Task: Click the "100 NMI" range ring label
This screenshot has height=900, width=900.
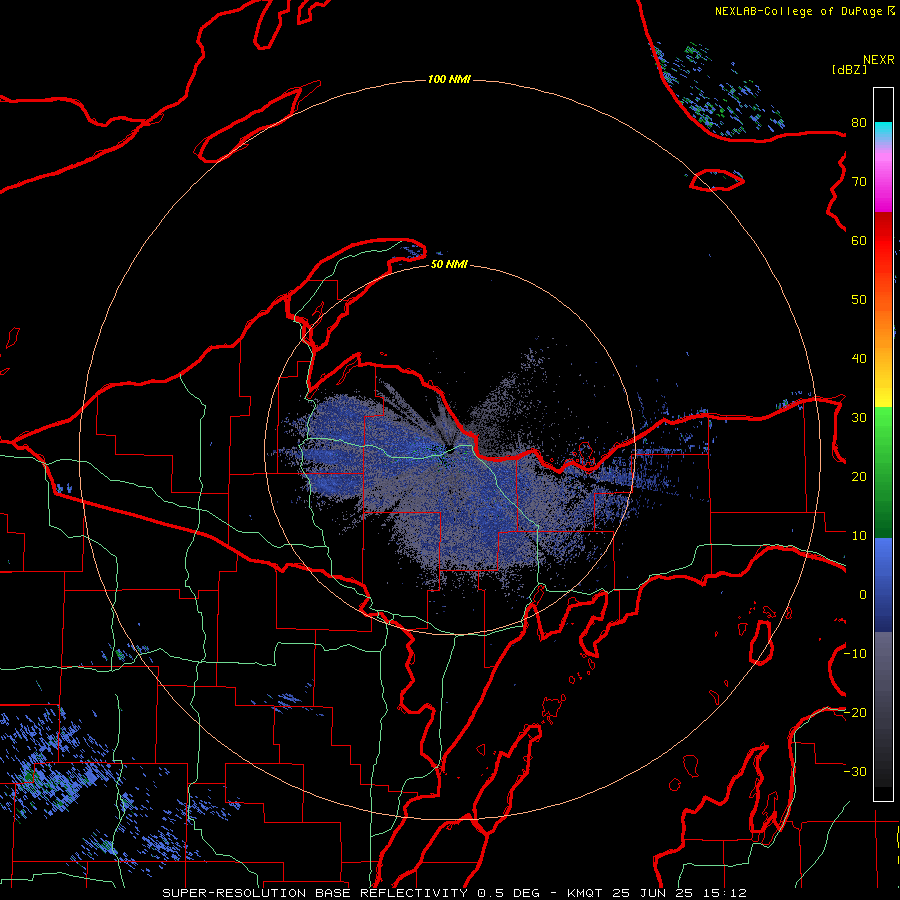Action: coord(449,79)
